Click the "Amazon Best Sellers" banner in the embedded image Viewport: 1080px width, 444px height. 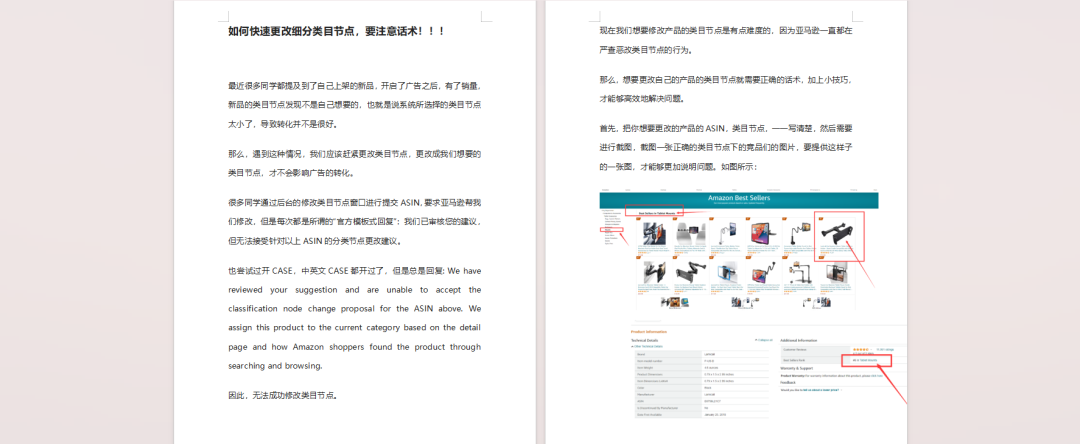tap(738, 200)
